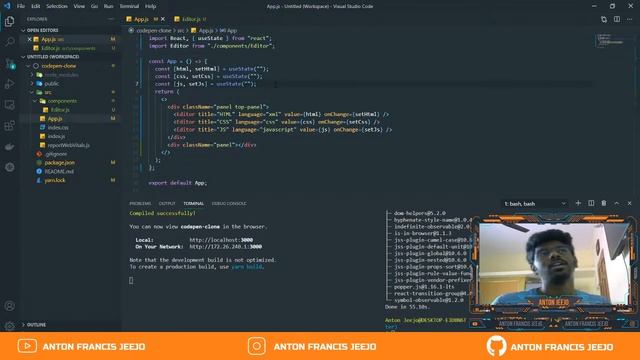Image resolution: width=640 pixels, height=360 pixels.
Task: Click the code minimap preview
Action: 610,41
